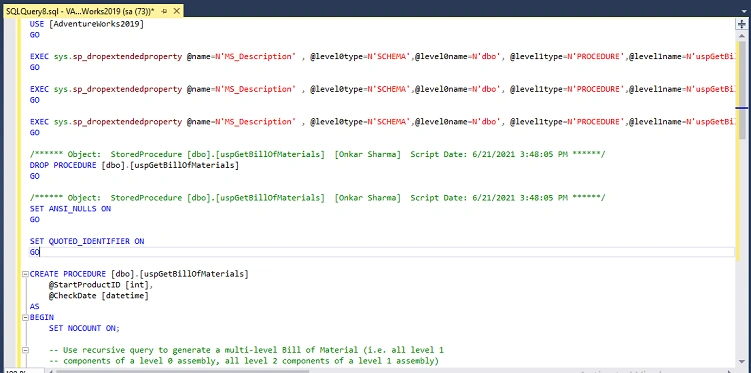Open the document tabs overflow dropdown
This screenshot has height=373, width=751.
click(x=743, y=11)
